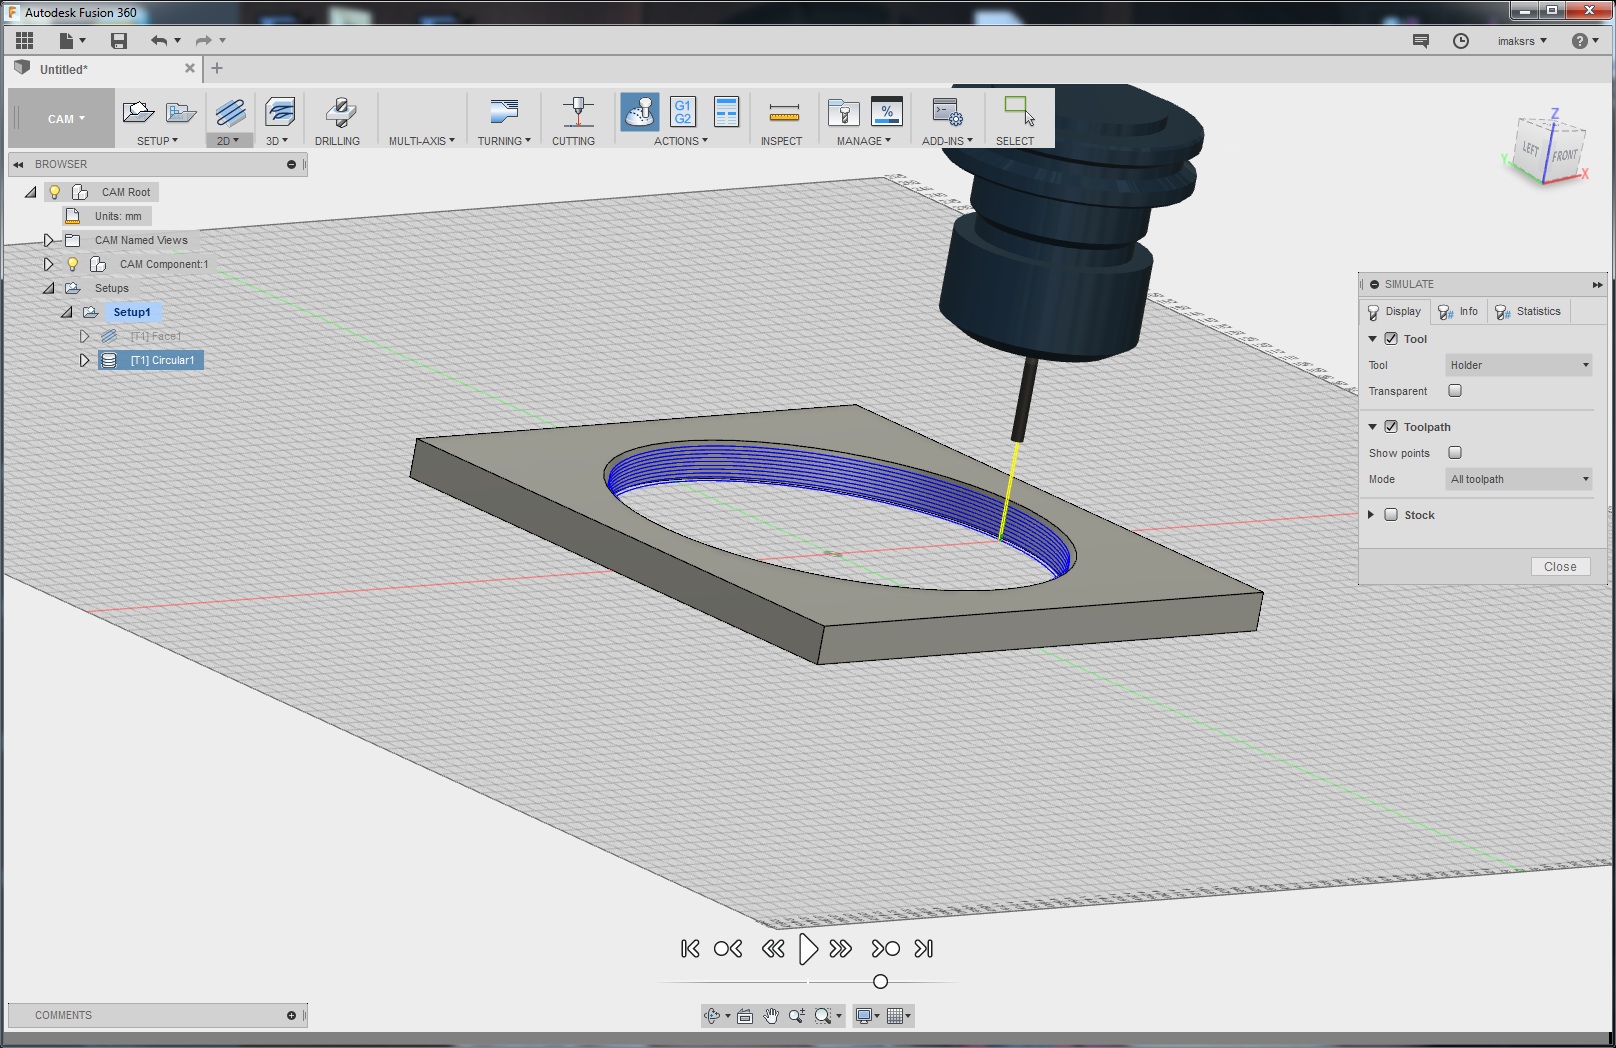The width and height of the screenshot is (1616, 1048).
Task: Save the document with the floppy icon
Action: tap(119, 41)
